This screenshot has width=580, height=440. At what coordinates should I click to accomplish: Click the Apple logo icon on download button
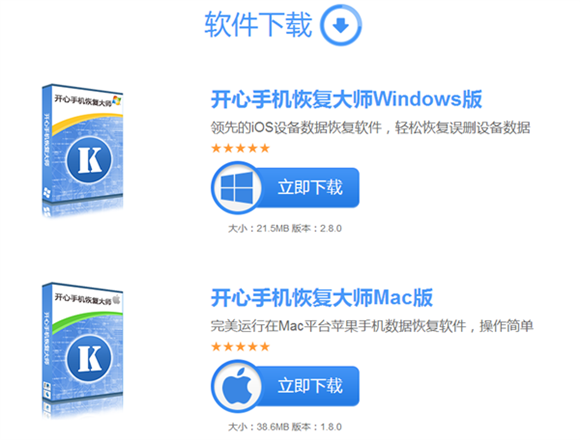(x=237, y=386)
